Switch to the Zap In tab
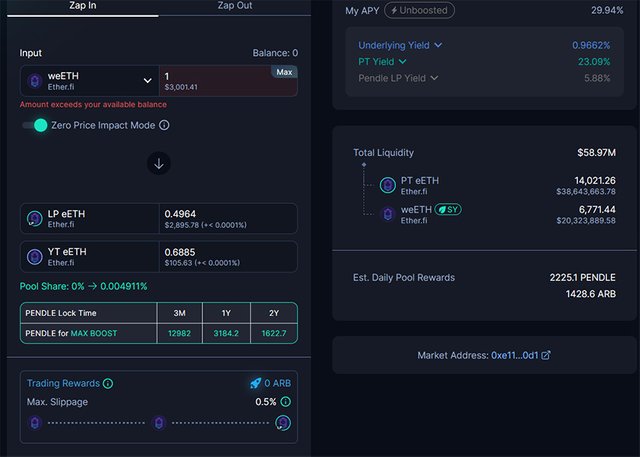This screenshot has width=640, height=457. pyautogui.click(x=83, y=6)
